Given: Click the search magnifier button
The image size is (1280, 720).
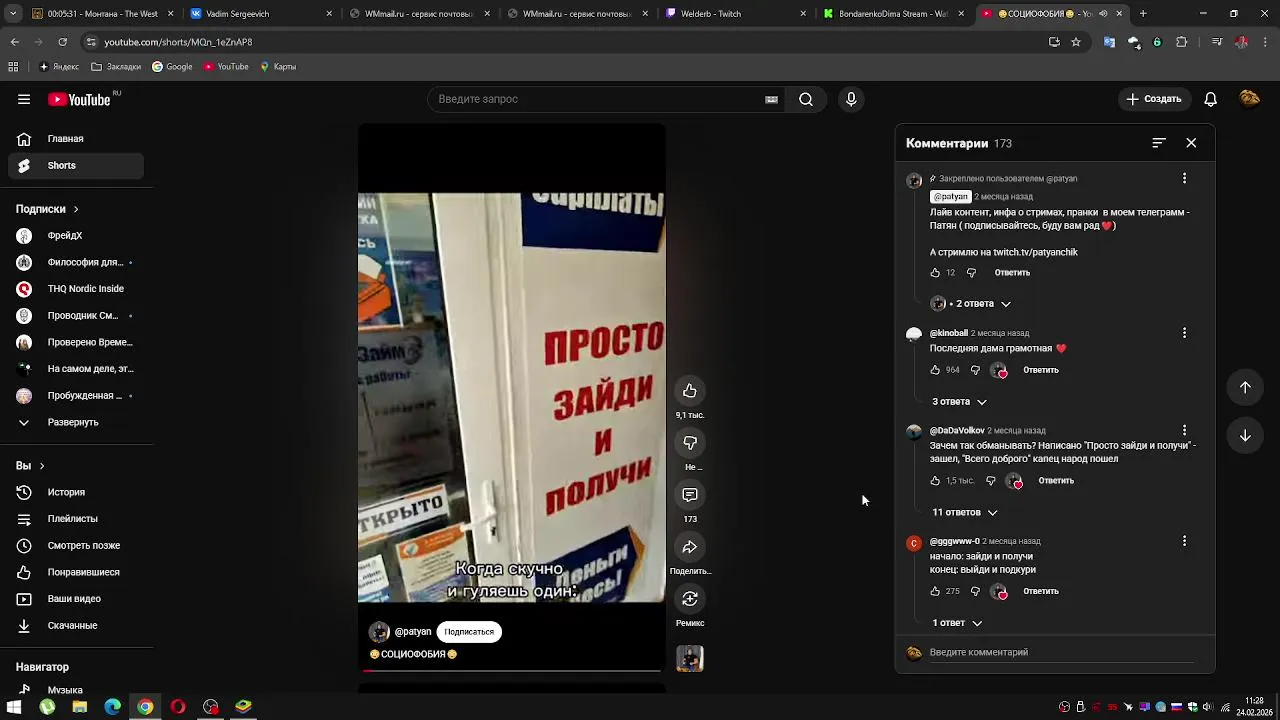Looking at the screenshot, I should 806,99.
